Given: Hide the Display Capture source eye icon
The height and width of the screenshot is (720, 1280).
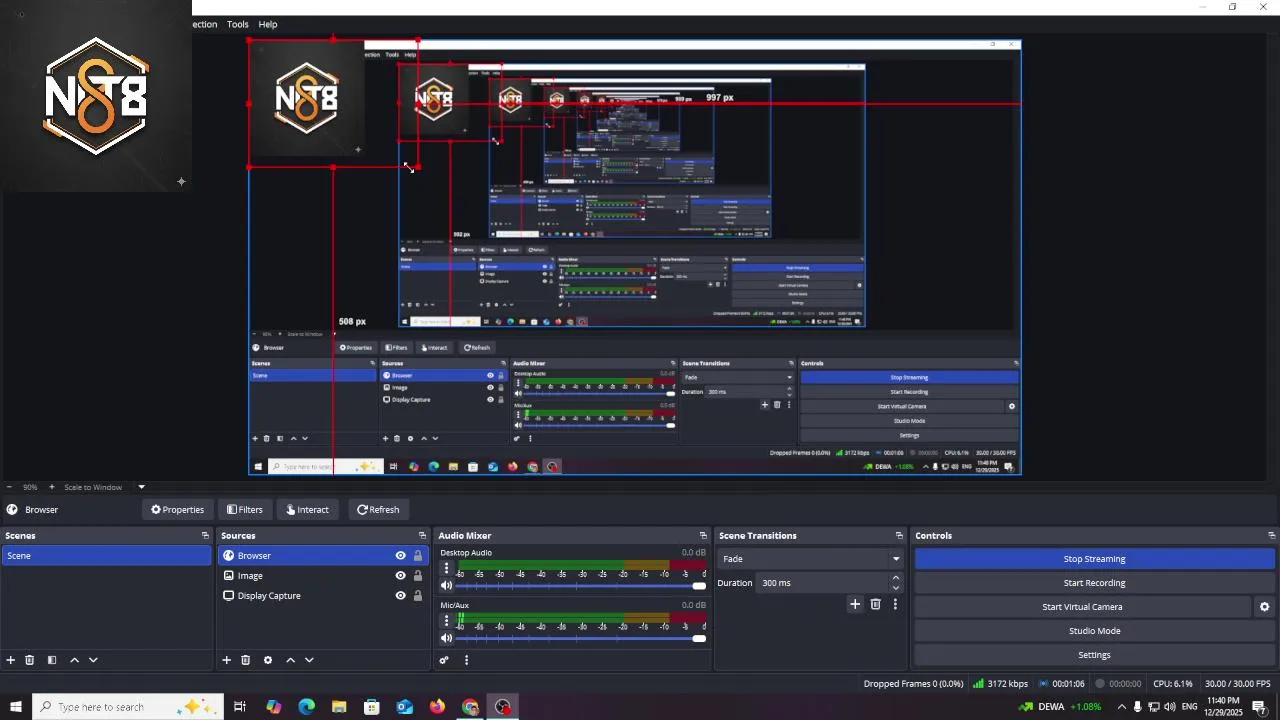Looking at the screenshot, I should point(400,596).
